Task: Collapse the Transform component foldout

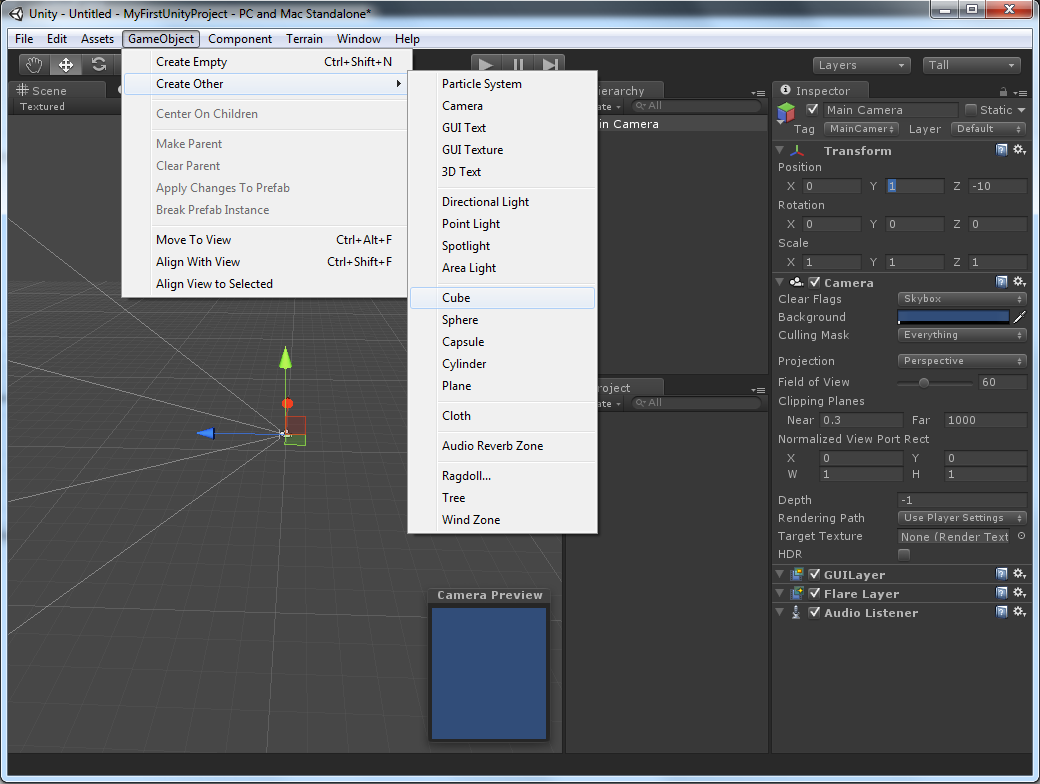Action: (x=780, y=151)
